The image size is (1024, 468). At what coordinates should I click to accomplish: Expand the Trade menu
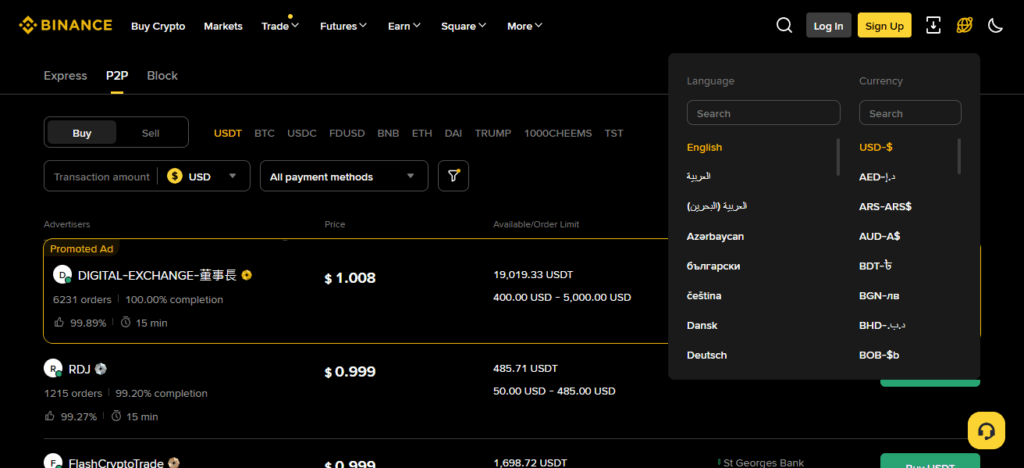[x=280, y=26]
